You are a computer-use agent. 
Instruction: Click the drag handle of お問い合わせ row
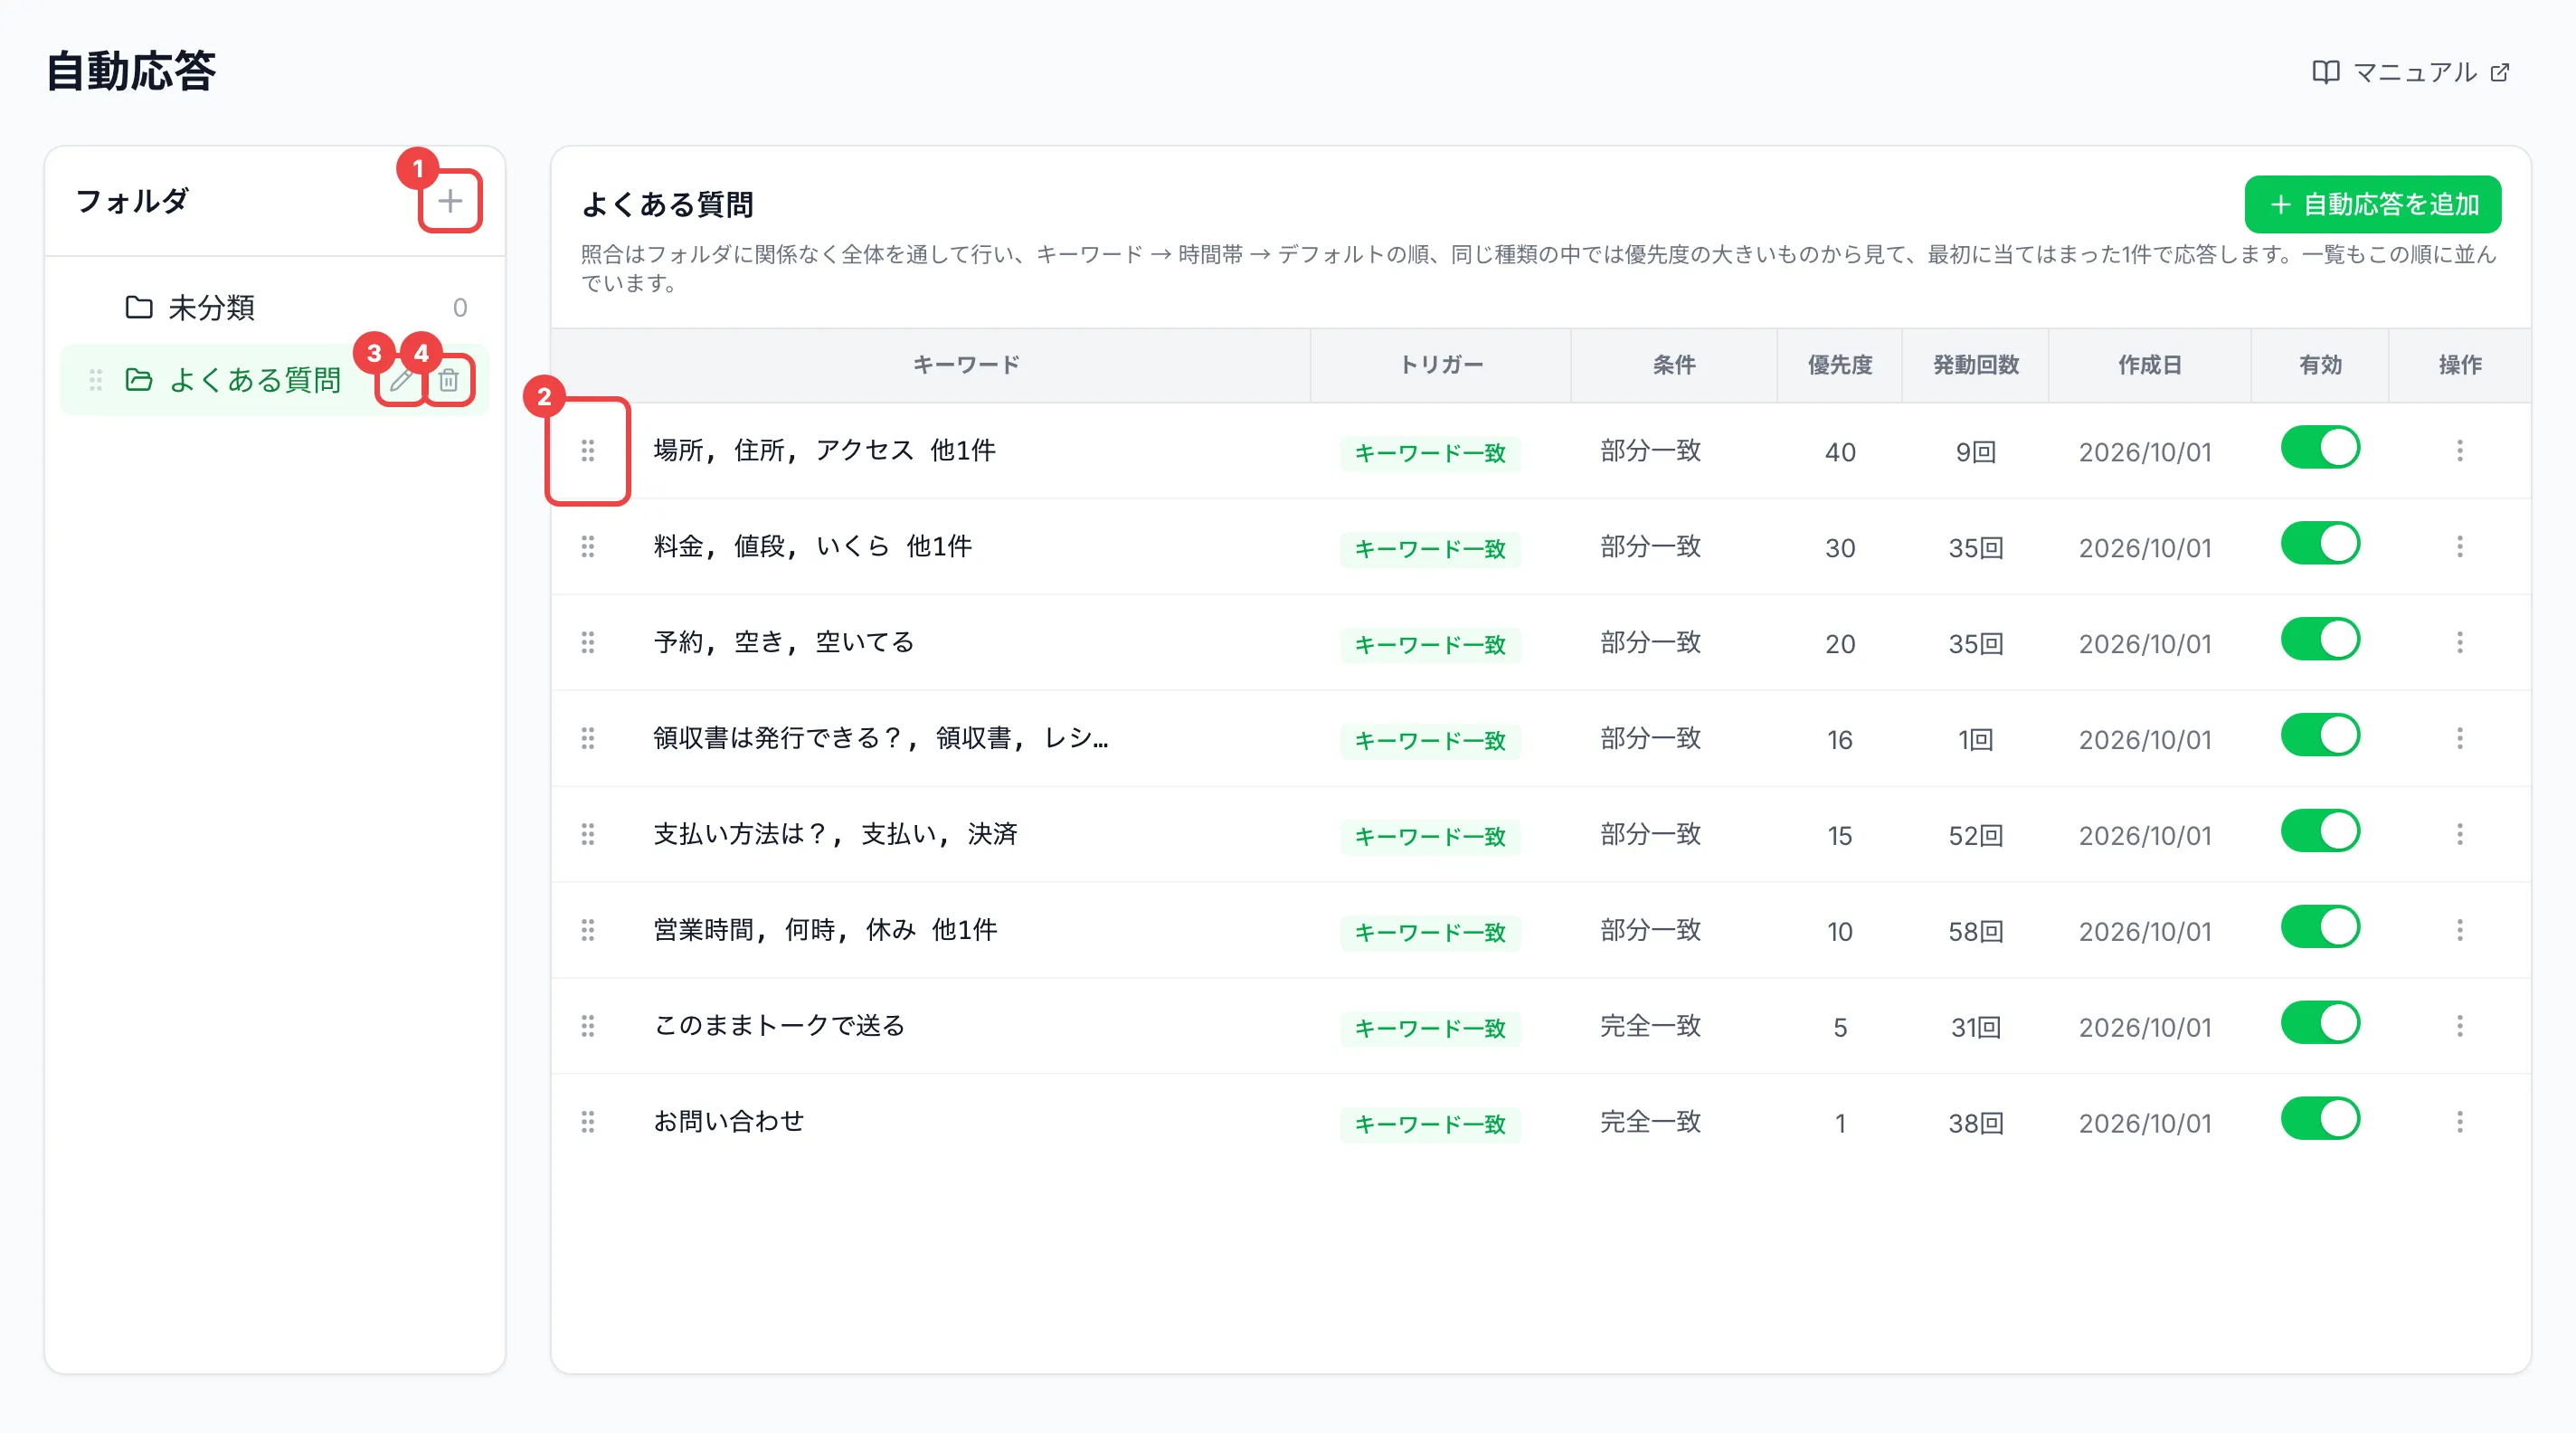pos(588,1123)
